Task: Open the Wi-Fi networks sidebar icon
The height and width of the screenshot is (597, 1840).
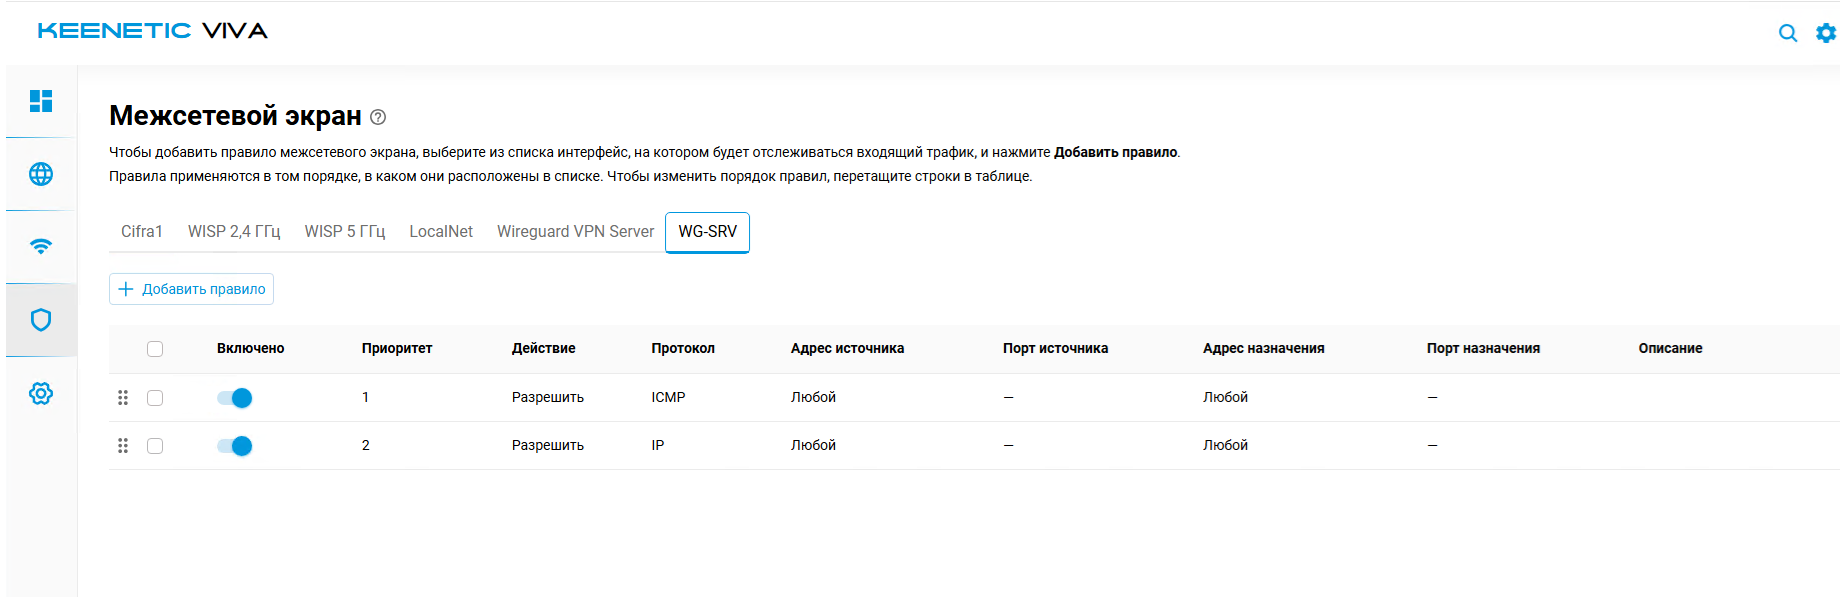Action: tap(41, 246)
